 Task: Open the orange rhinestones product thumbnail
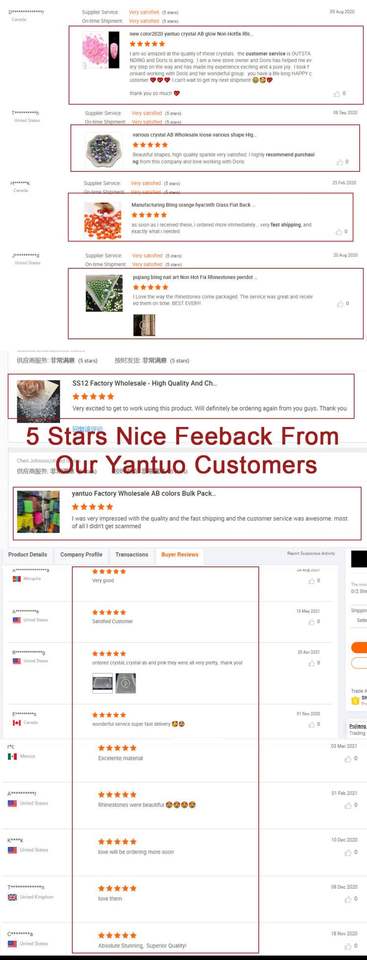point(103,220)
